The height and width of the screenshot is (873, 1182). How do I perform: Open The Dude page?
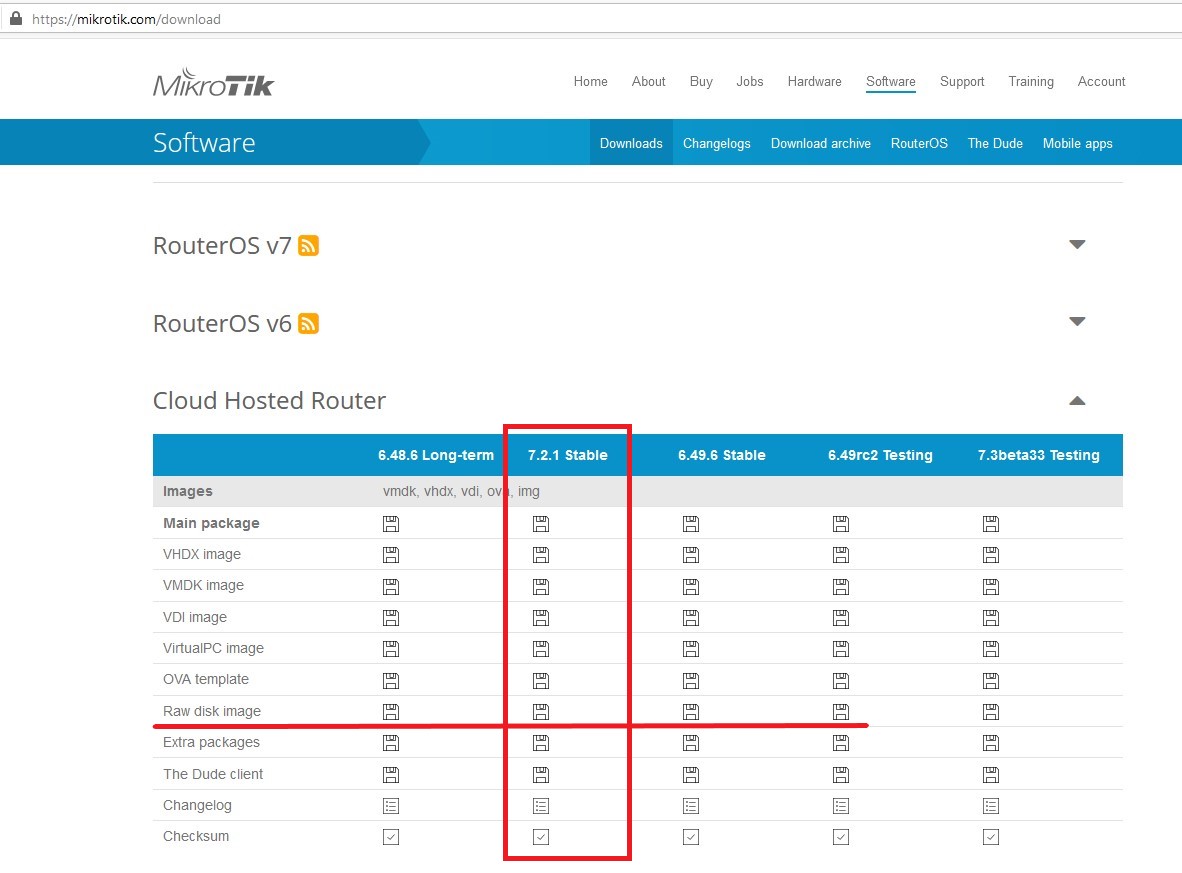(x=995, y=143)
